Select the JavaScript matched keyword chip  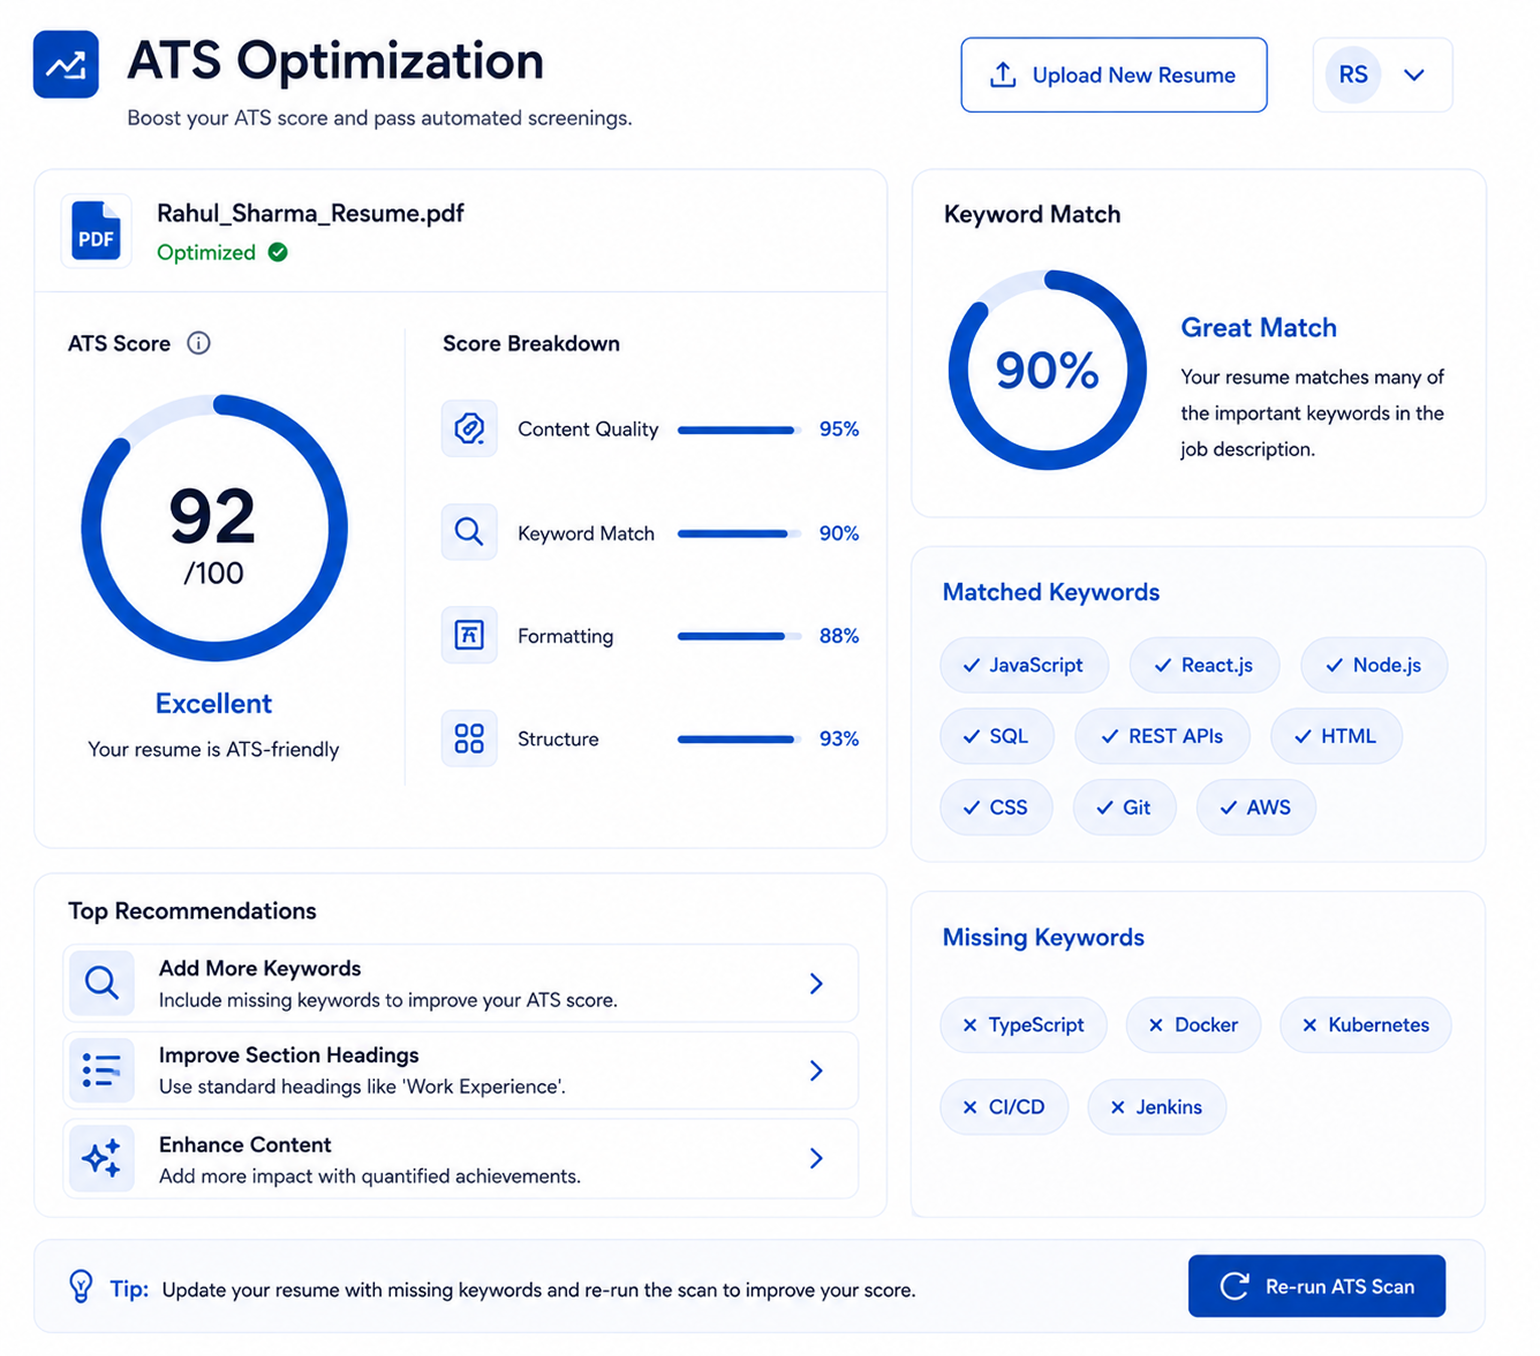[1024, 665]
